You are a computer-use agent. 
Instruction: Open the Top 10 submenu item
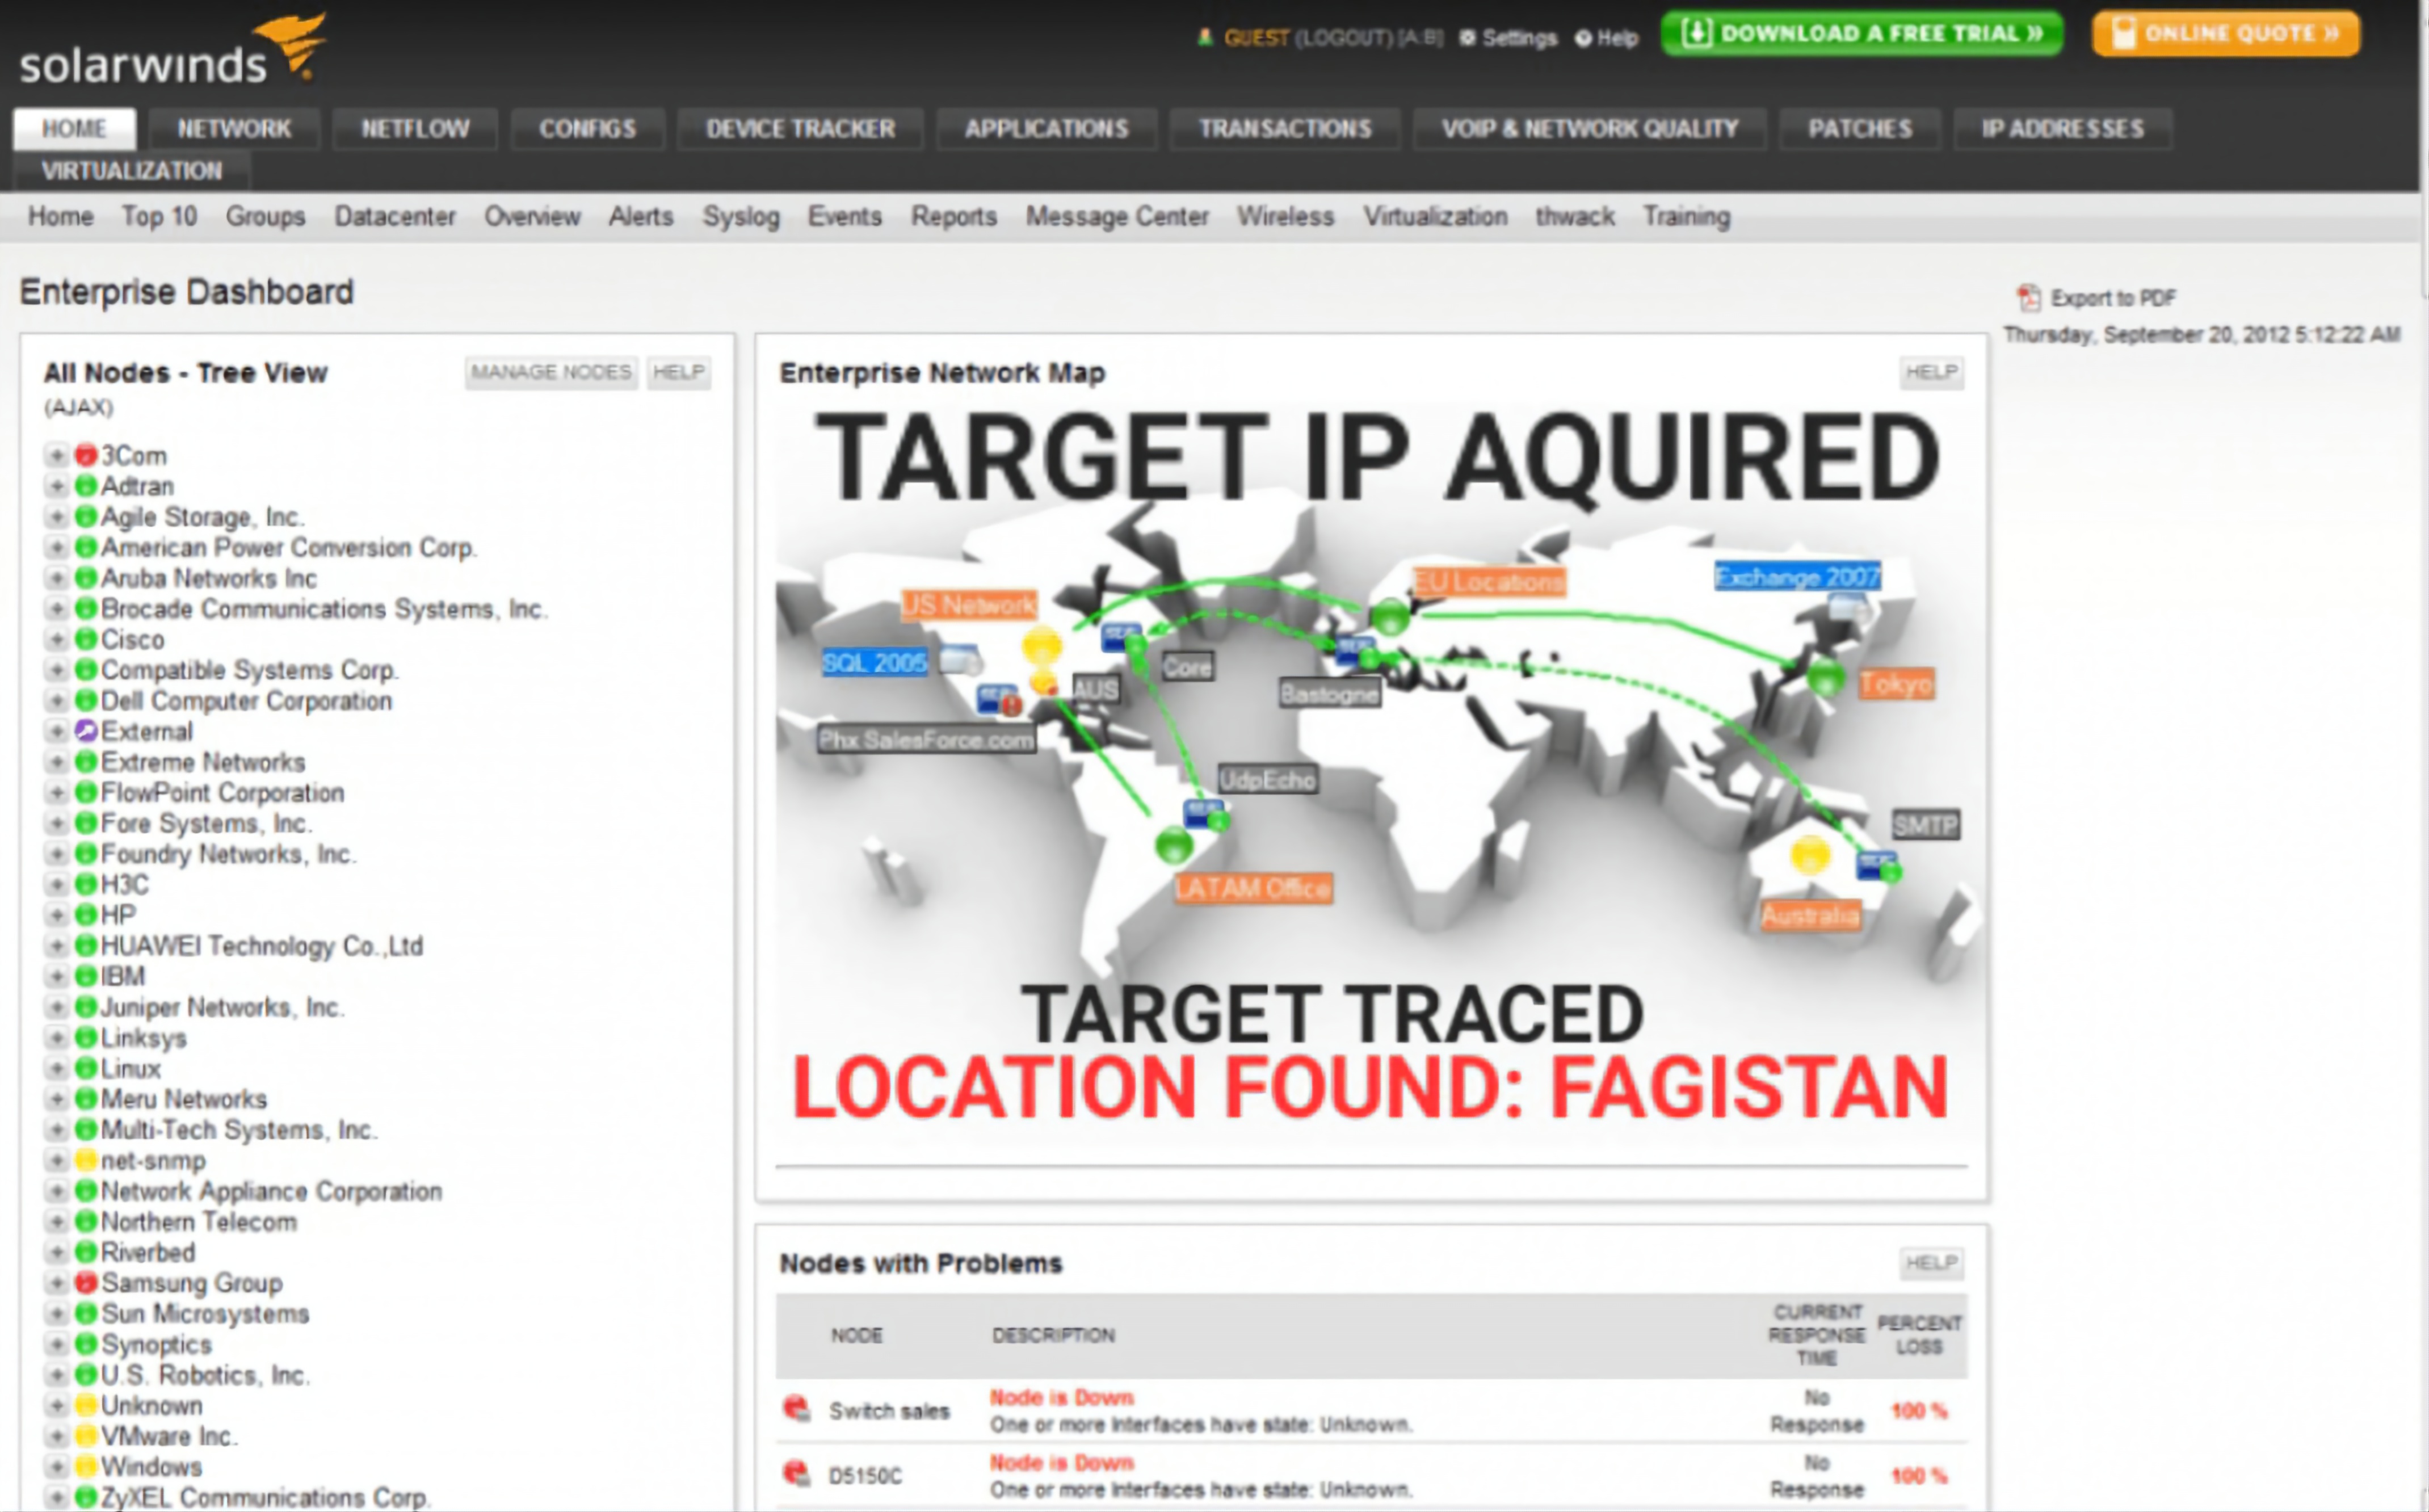coord(159,217)
